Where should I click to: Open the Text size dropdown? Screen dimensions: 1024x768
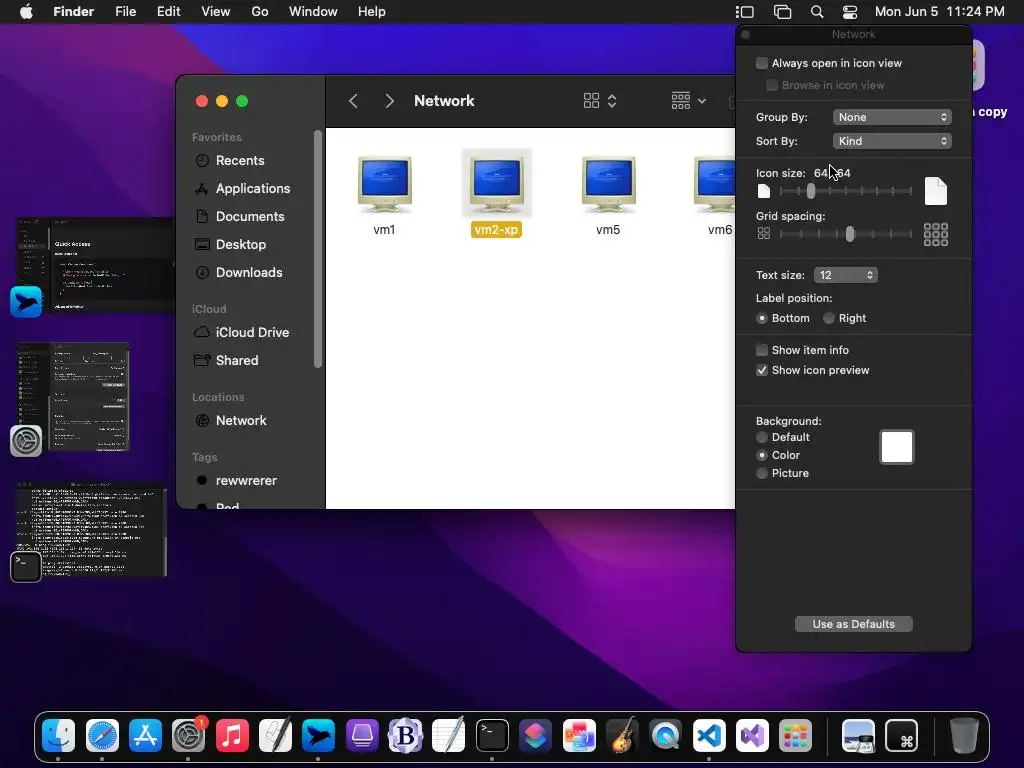[x=845, y=275]
